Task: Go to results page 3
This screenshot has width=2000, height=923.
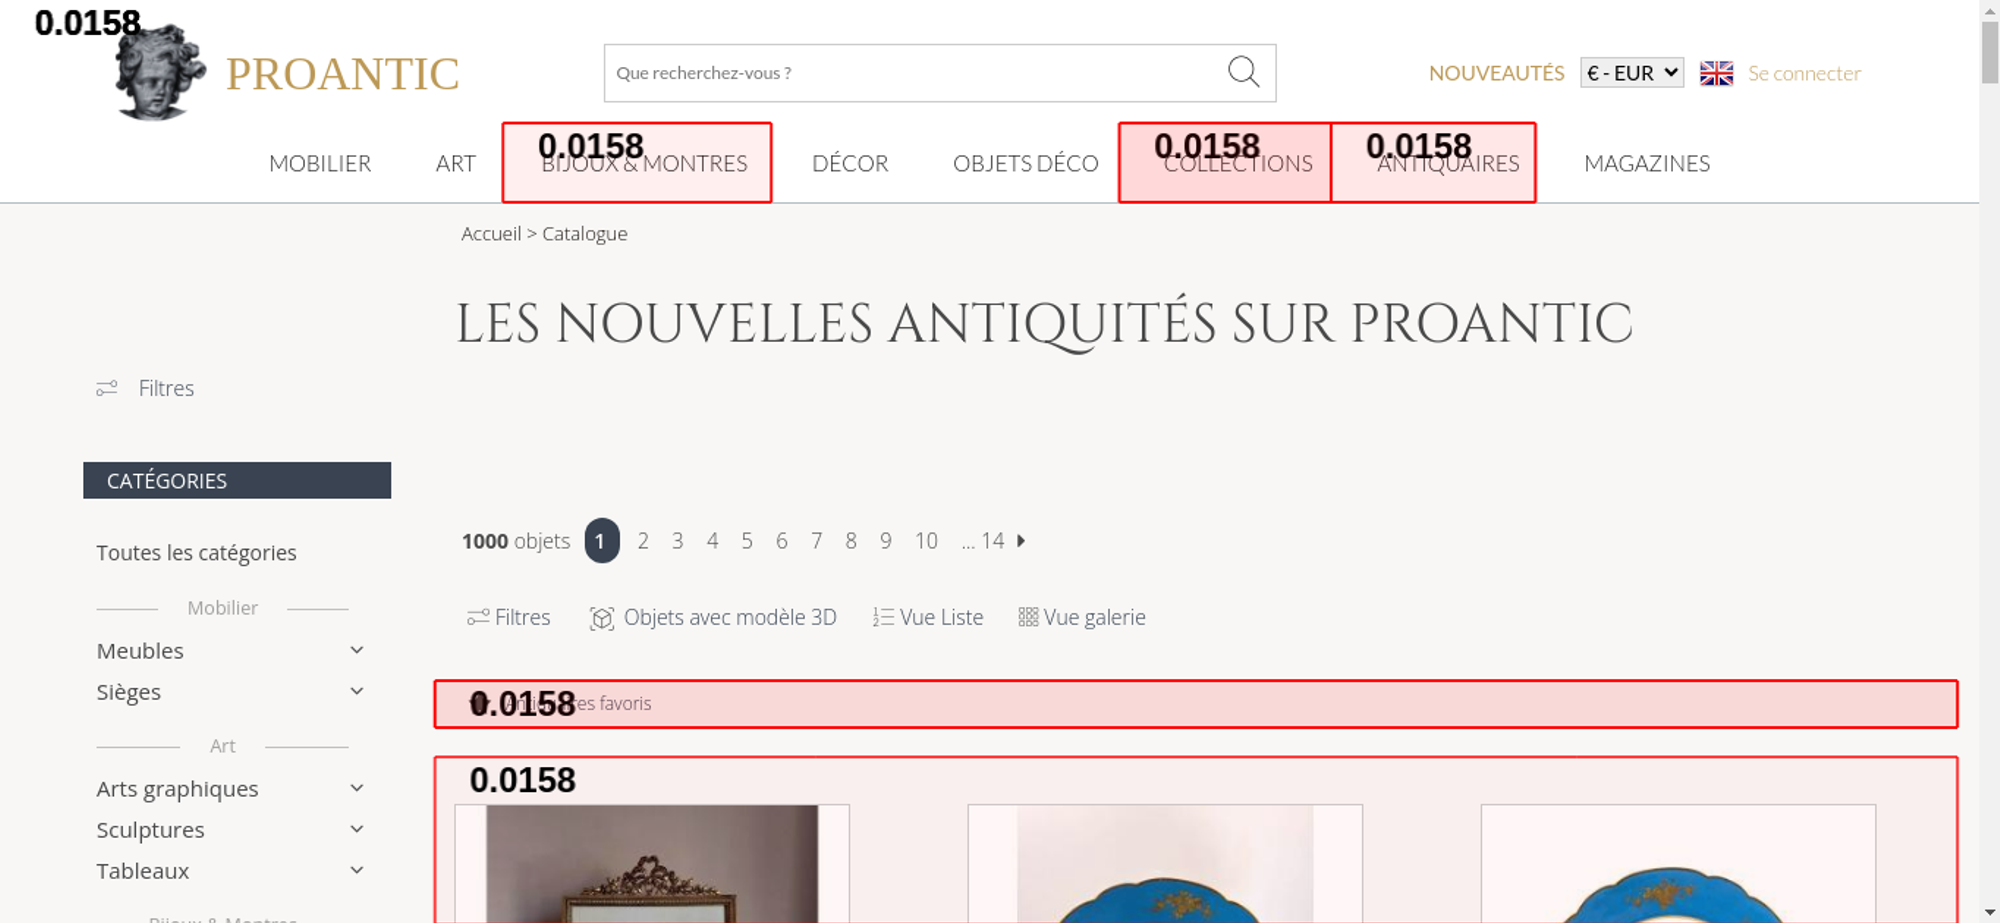Action: click(x=678, y=541)
